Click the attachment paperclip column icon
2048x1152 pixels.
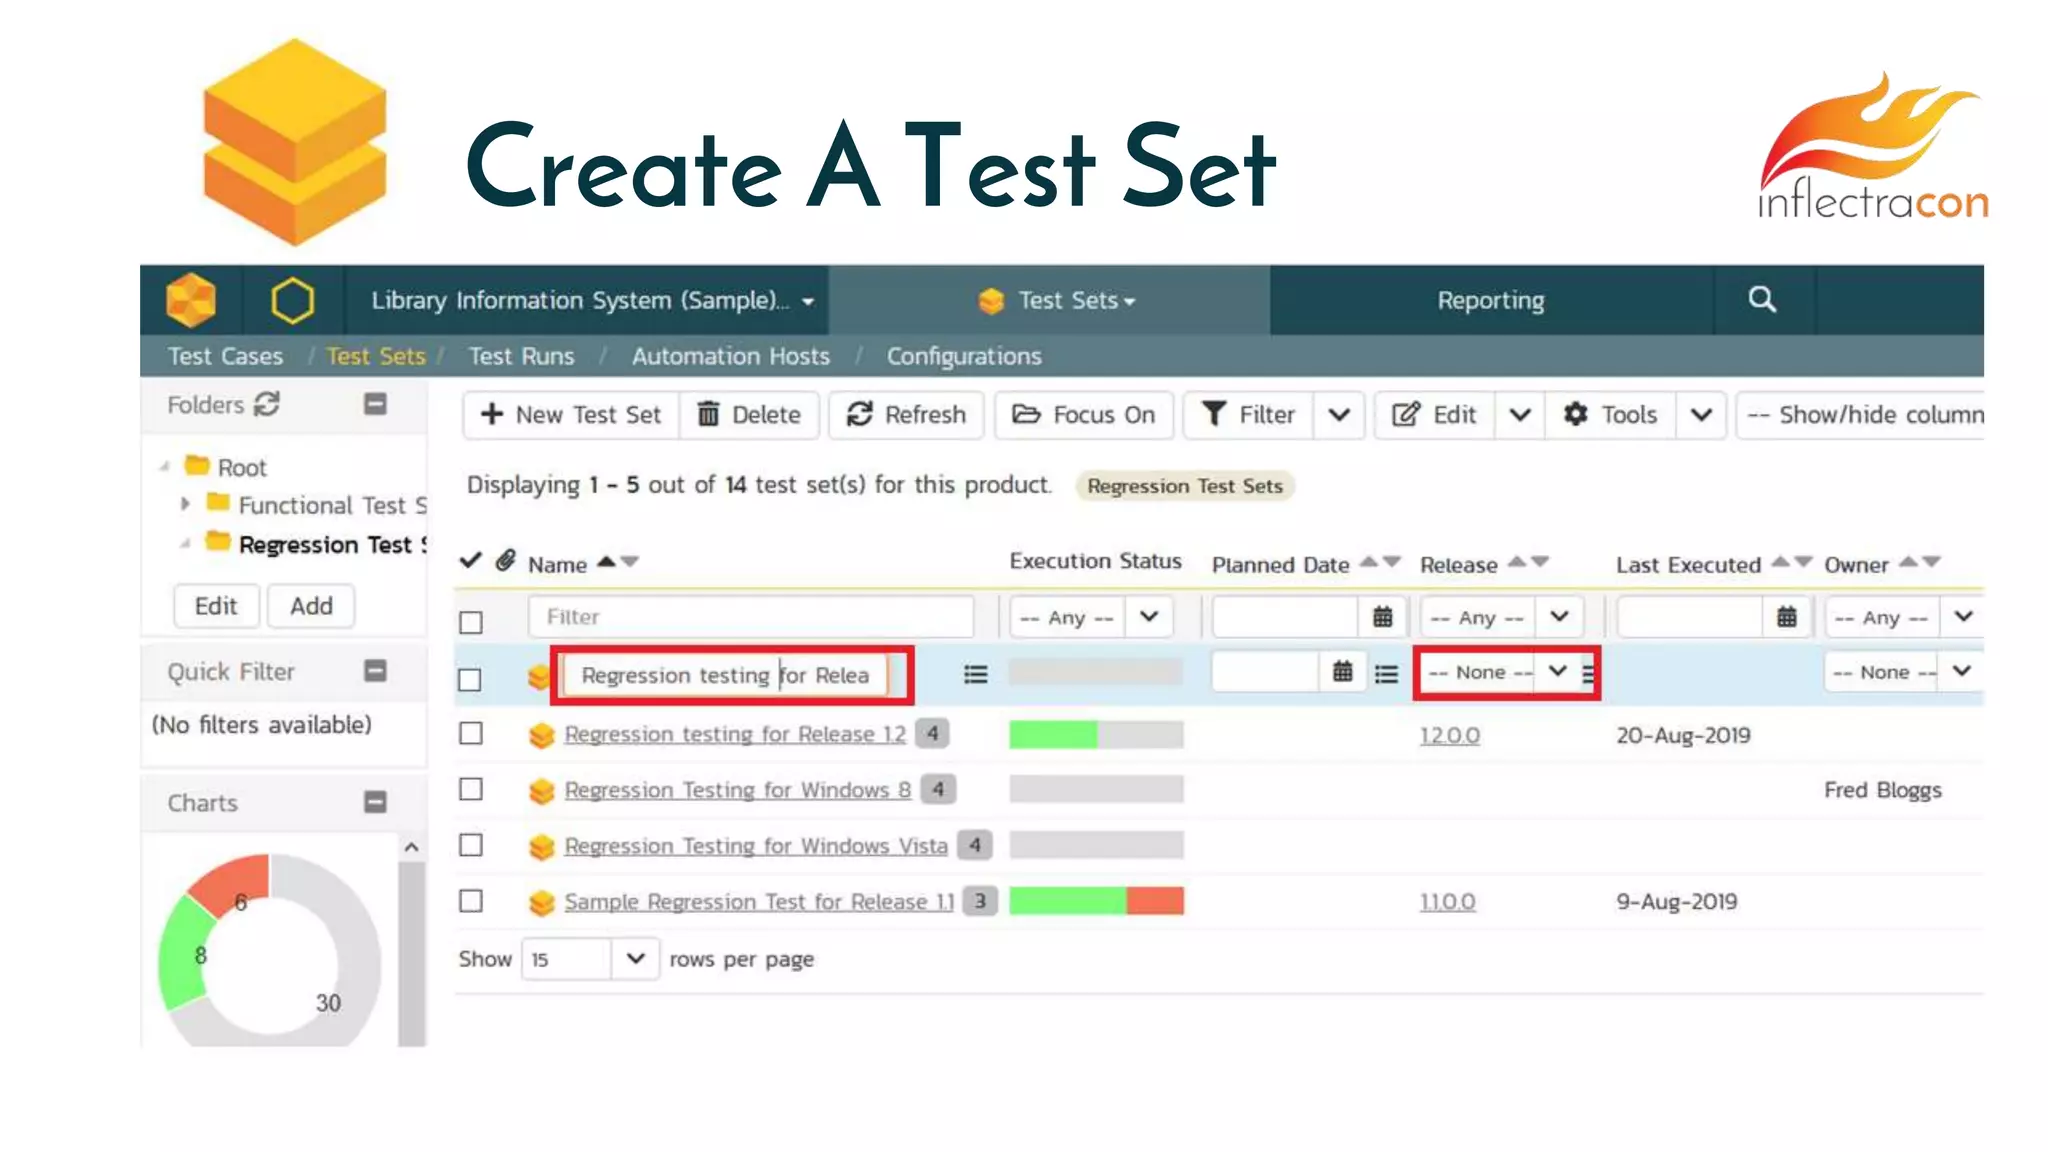tap(505, 561)
